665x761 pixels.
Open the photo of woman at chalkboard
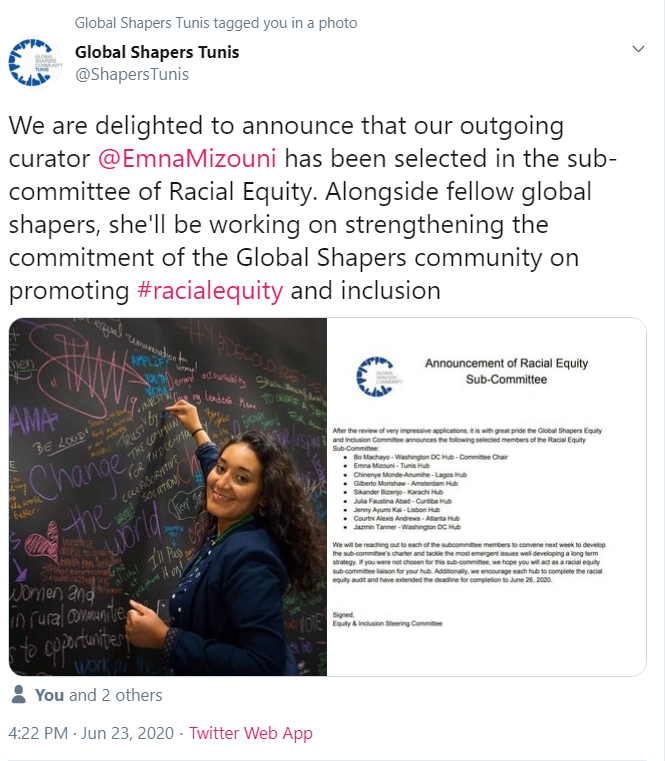coord(168,496)
